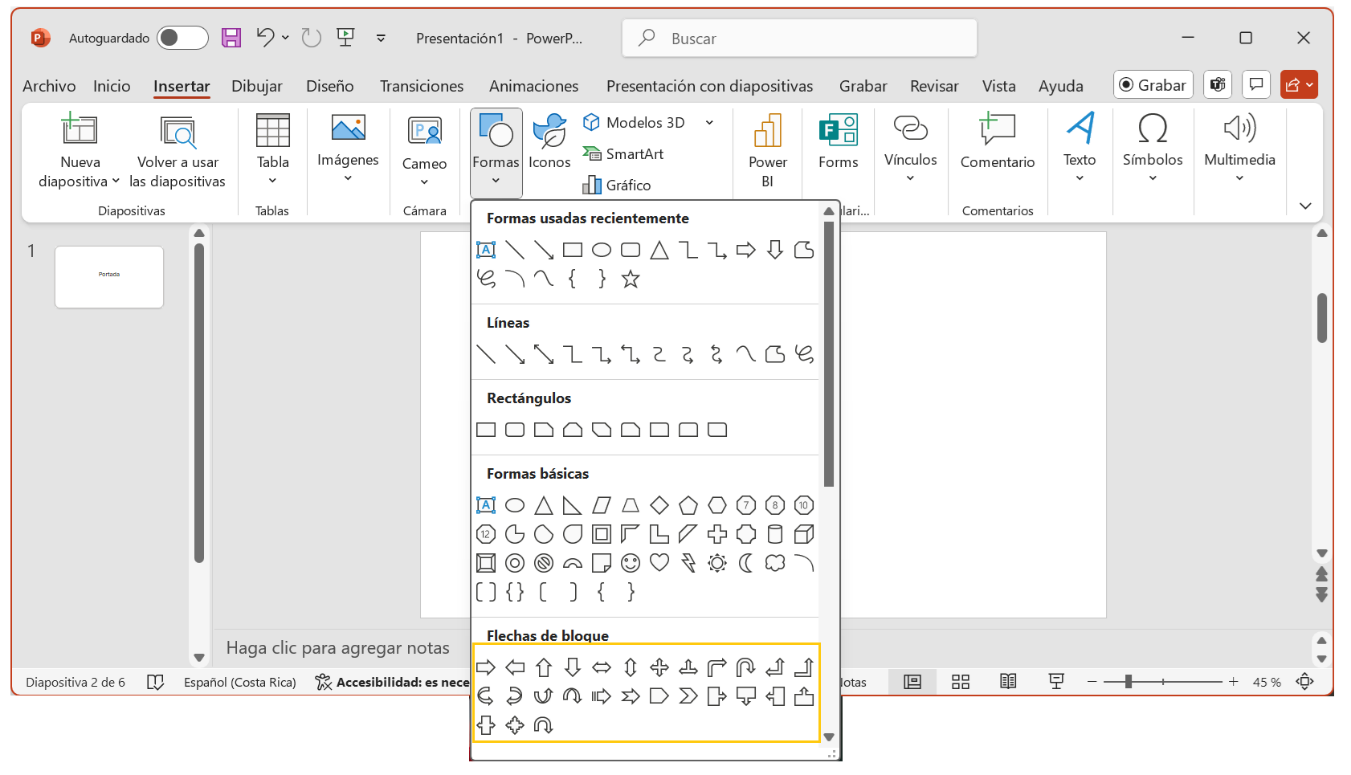Switch to reading view in status bar
This screenshot has height=775, width=1351.
point(1008,682)
